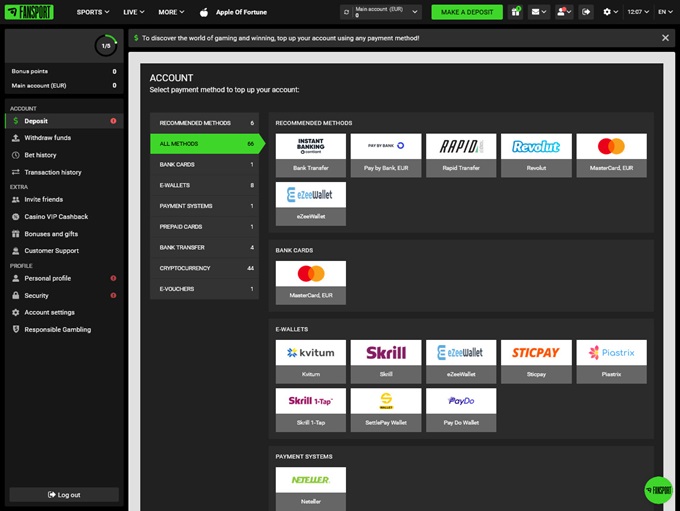Image resolution: width=680 pixels, height=511 pixels.
Task: Click the Make a Deposit button
Action: [x=467, y=12]
